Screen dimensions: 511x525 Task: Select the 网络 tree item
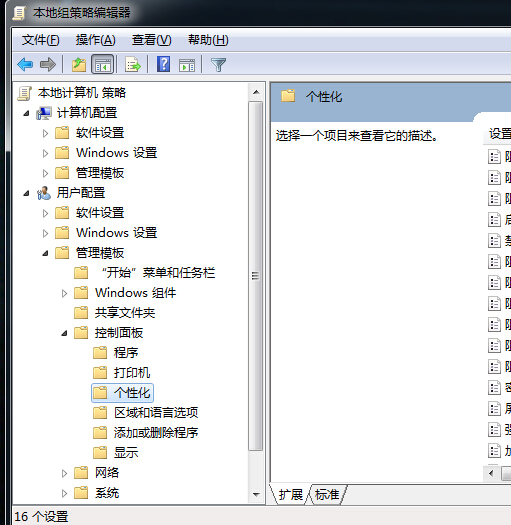107,473
